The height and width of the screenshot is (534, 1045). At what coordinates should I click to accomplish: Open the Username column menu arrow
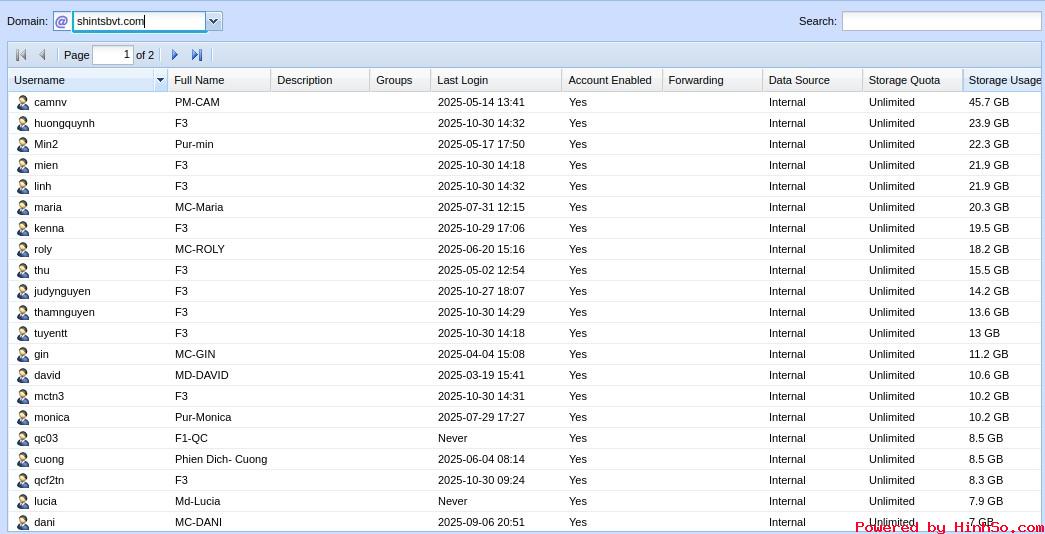160,80
